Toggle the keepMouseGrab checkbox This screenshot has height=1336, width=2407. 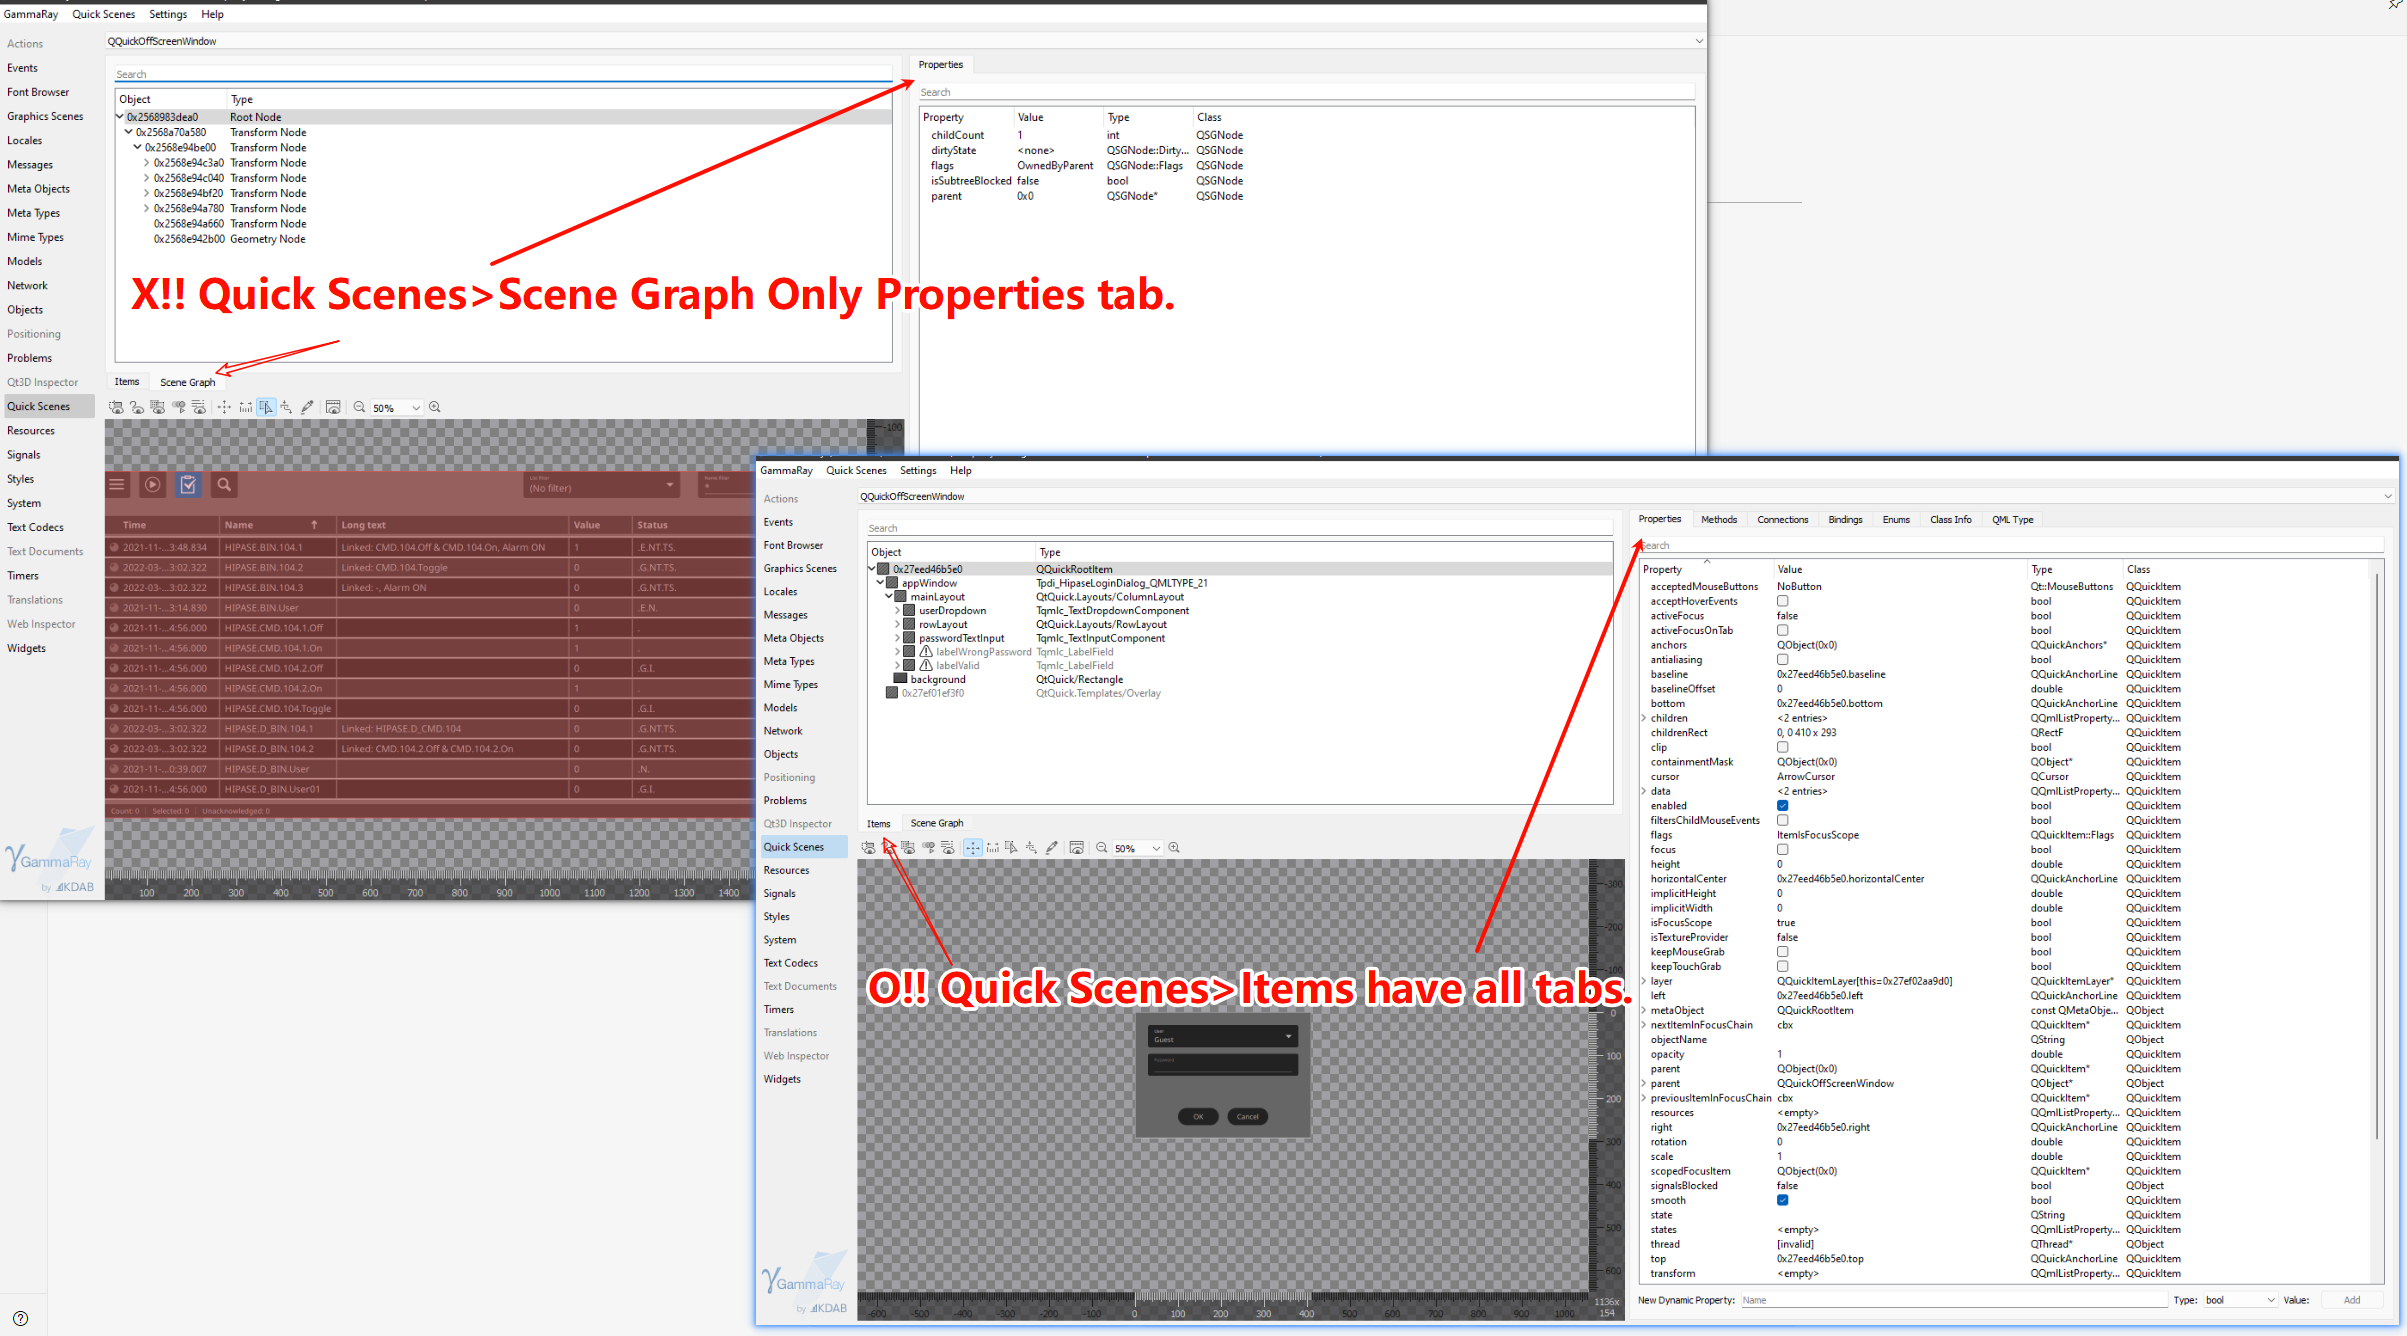(1782, 952)
